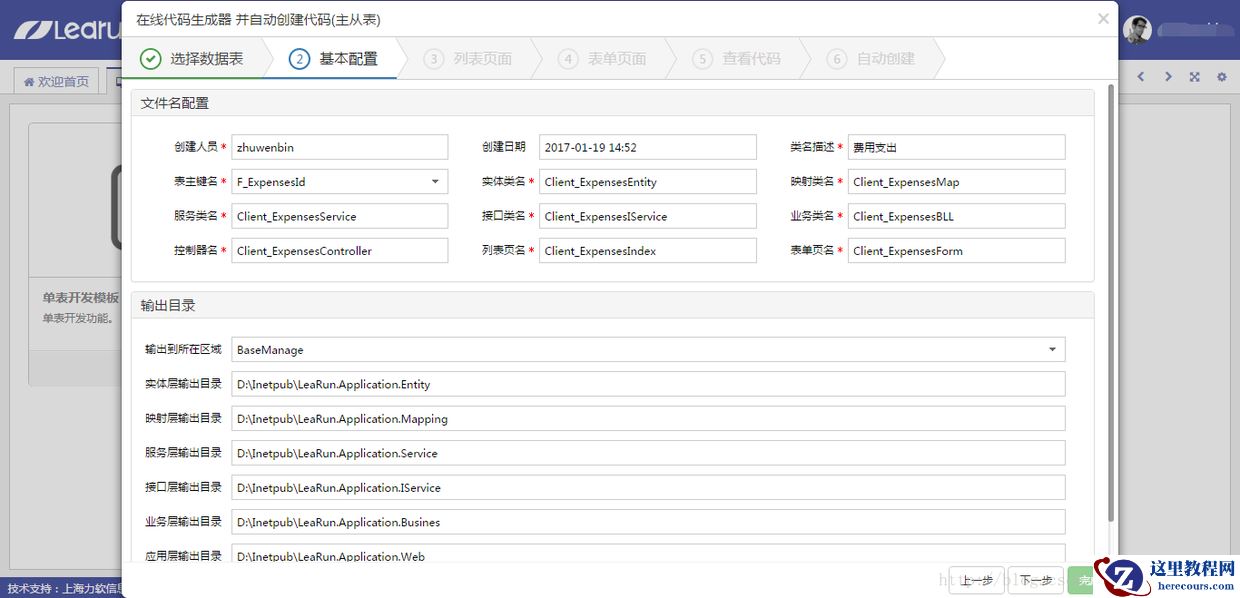Select step 5 查看代码
This screenshot has width=1240, height=598.
(x=737, y=59)
